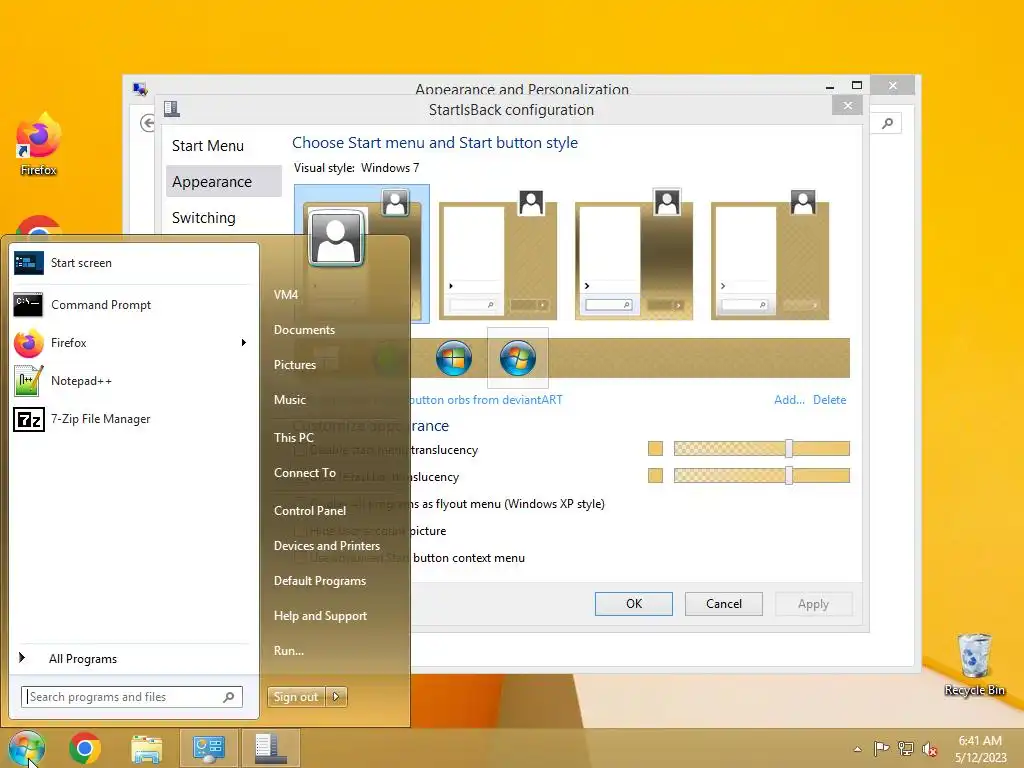Click the muted volume tray icon
The image size is (1024, 768).
pos(930,748)
